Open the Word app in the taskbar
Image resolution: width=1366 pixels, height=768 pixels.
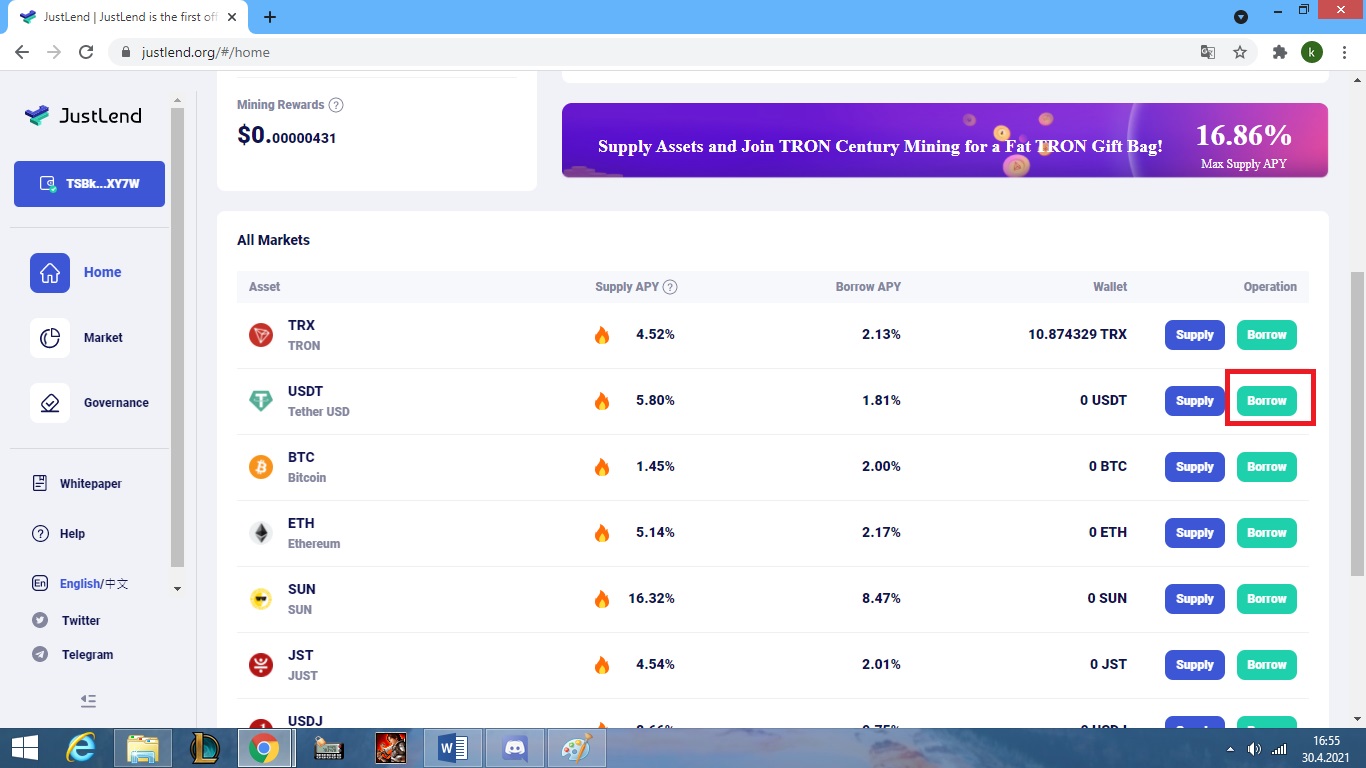[452, 748]
